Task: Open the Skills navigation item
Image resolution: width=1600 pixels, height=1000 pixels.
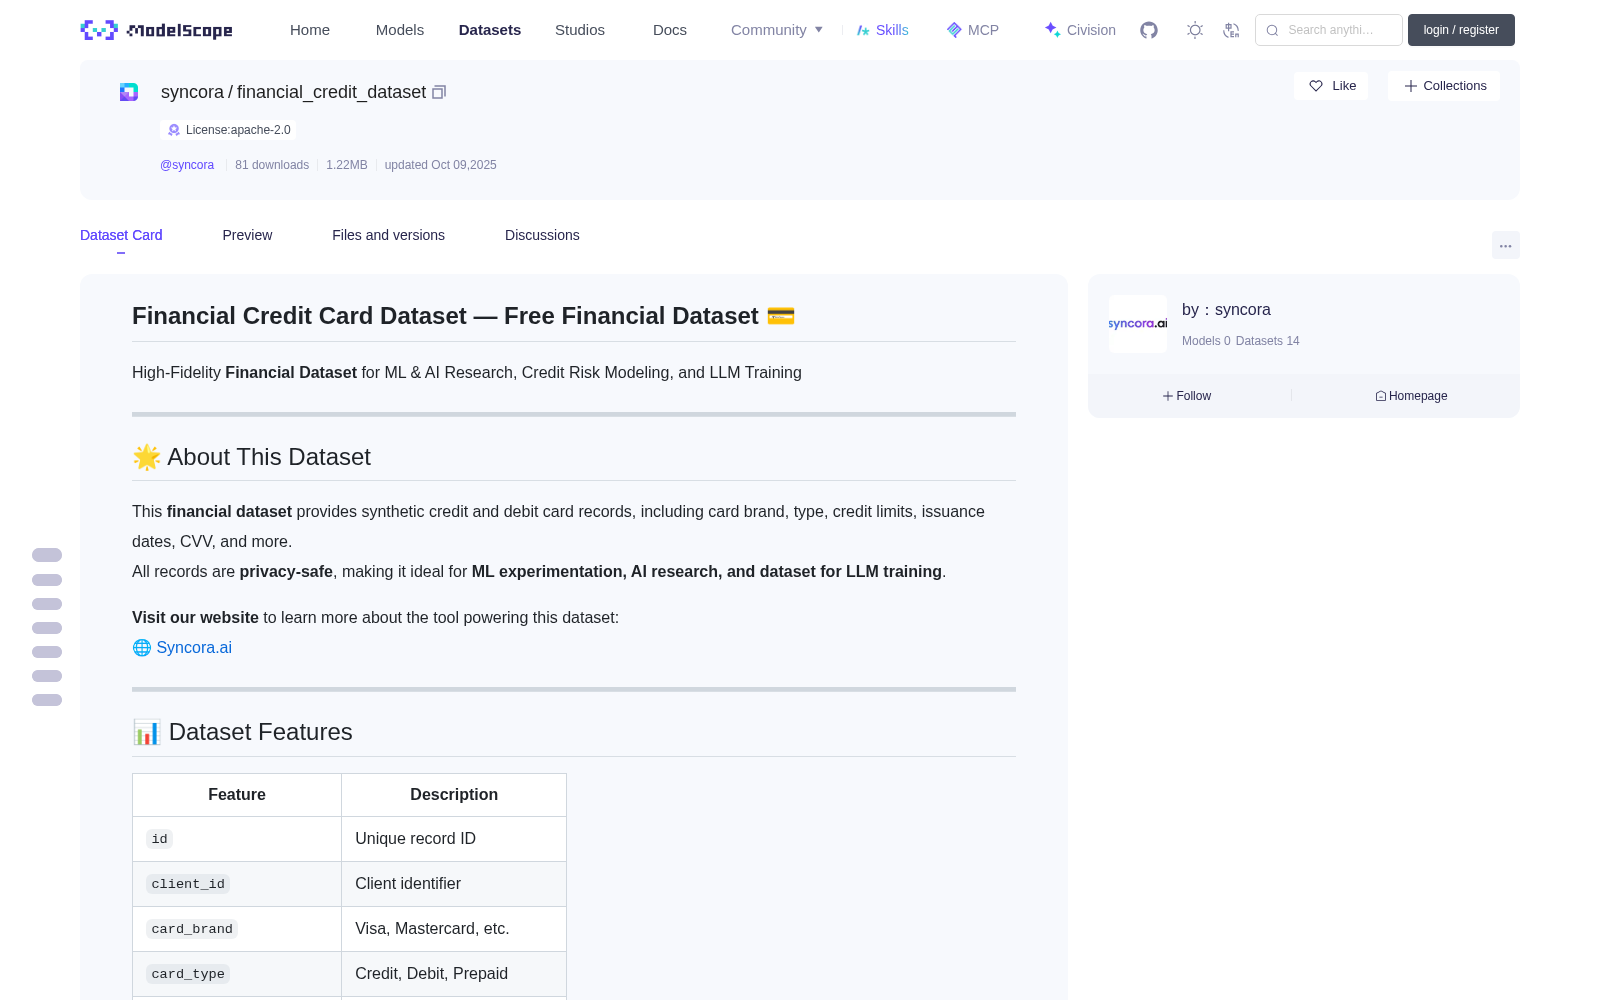Action: click(882, 30)
